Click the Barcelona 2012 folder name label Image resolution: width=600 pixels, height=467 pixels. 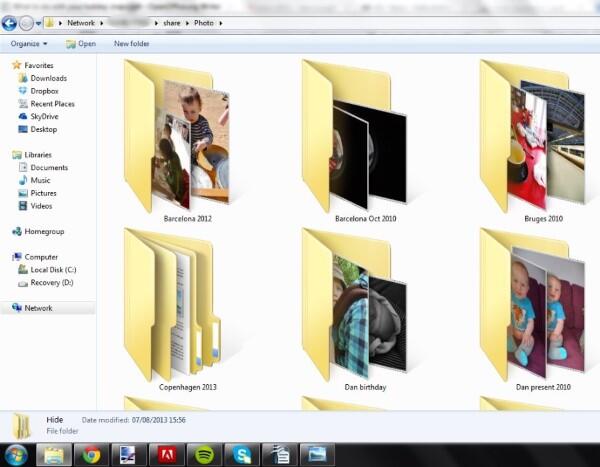pyautogui.click(x=188, y=219)
